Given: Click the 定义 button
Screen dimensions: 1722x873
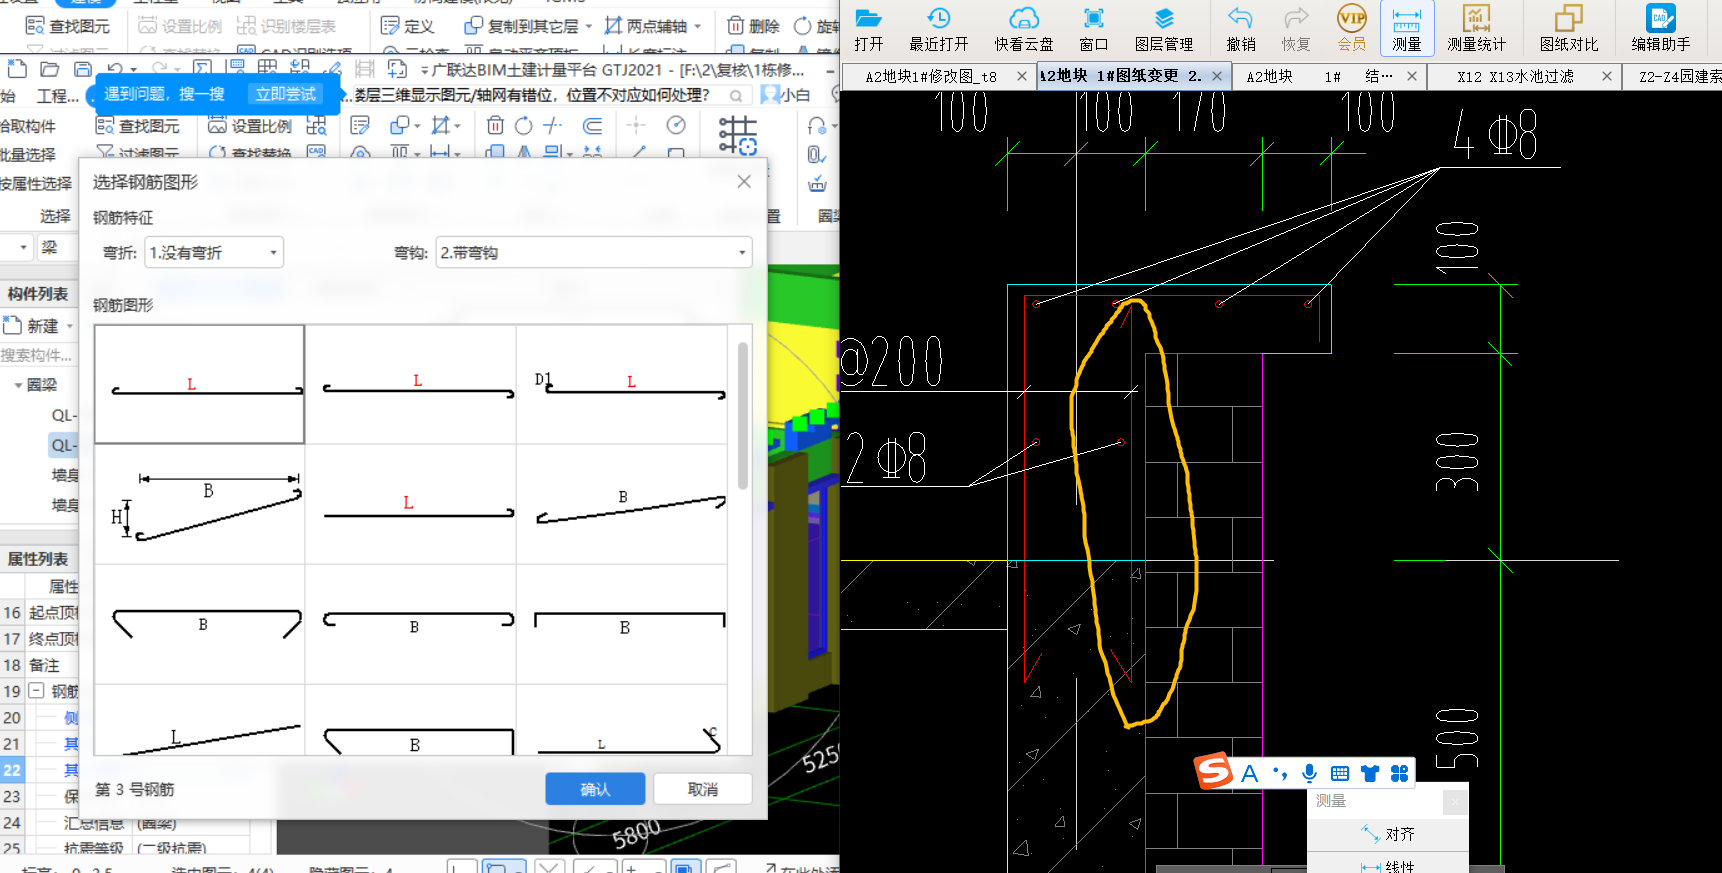Looking at the screenshot, I should (x=408, y=26).
